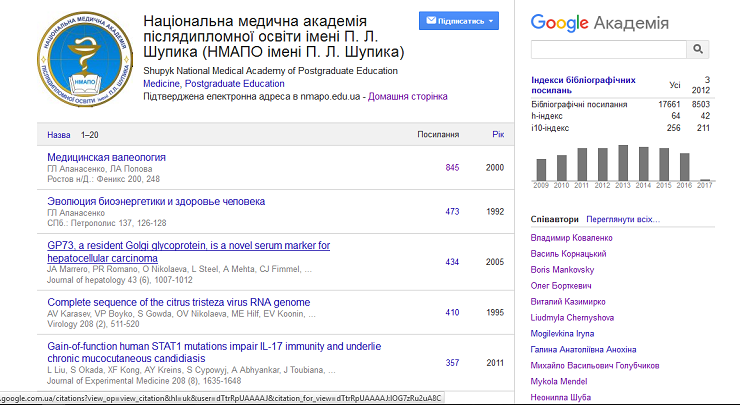Viewport: 740px width, 405px height.
Task: Click the year 2000 value
Action: coord(495,168)
